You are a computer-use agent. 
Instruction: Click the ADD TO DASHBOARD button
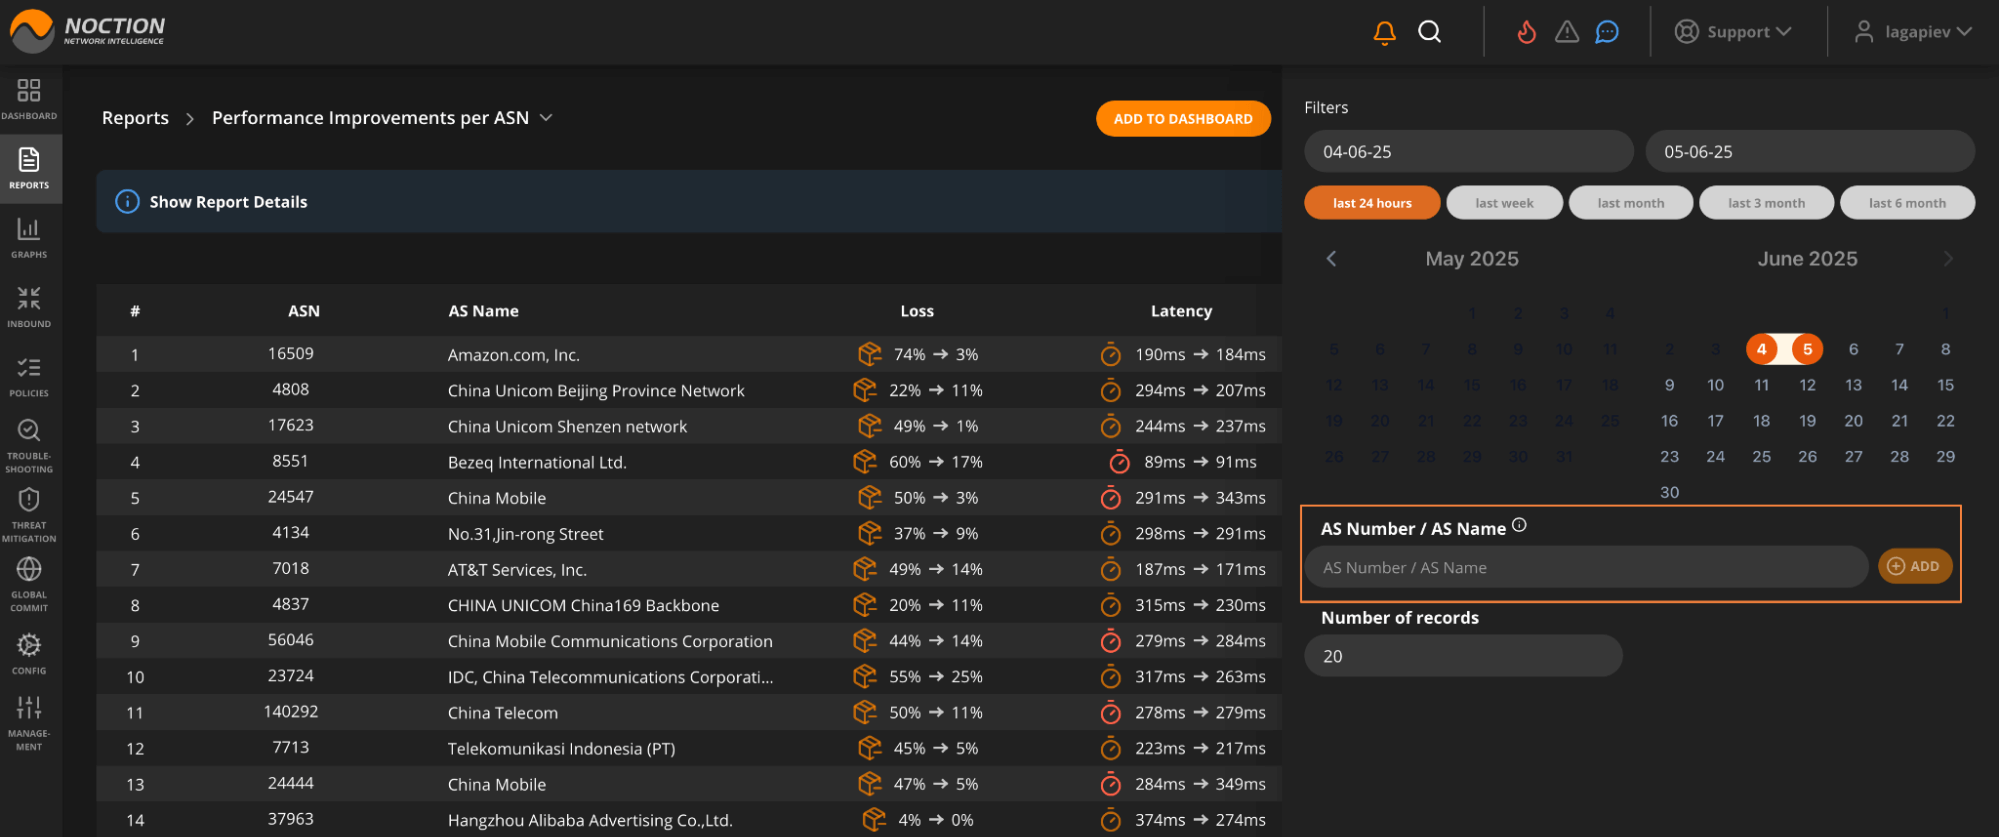pos(1183,118)
